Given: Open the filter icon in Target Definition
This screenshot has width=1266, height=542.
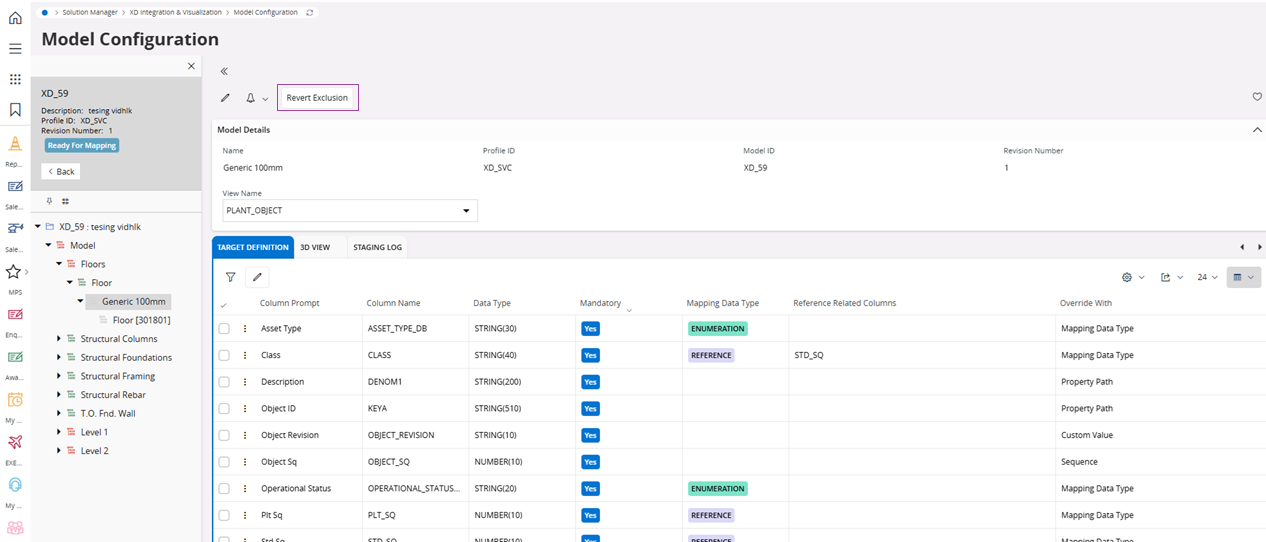Looking at the screenshot, I should point(230,277).
